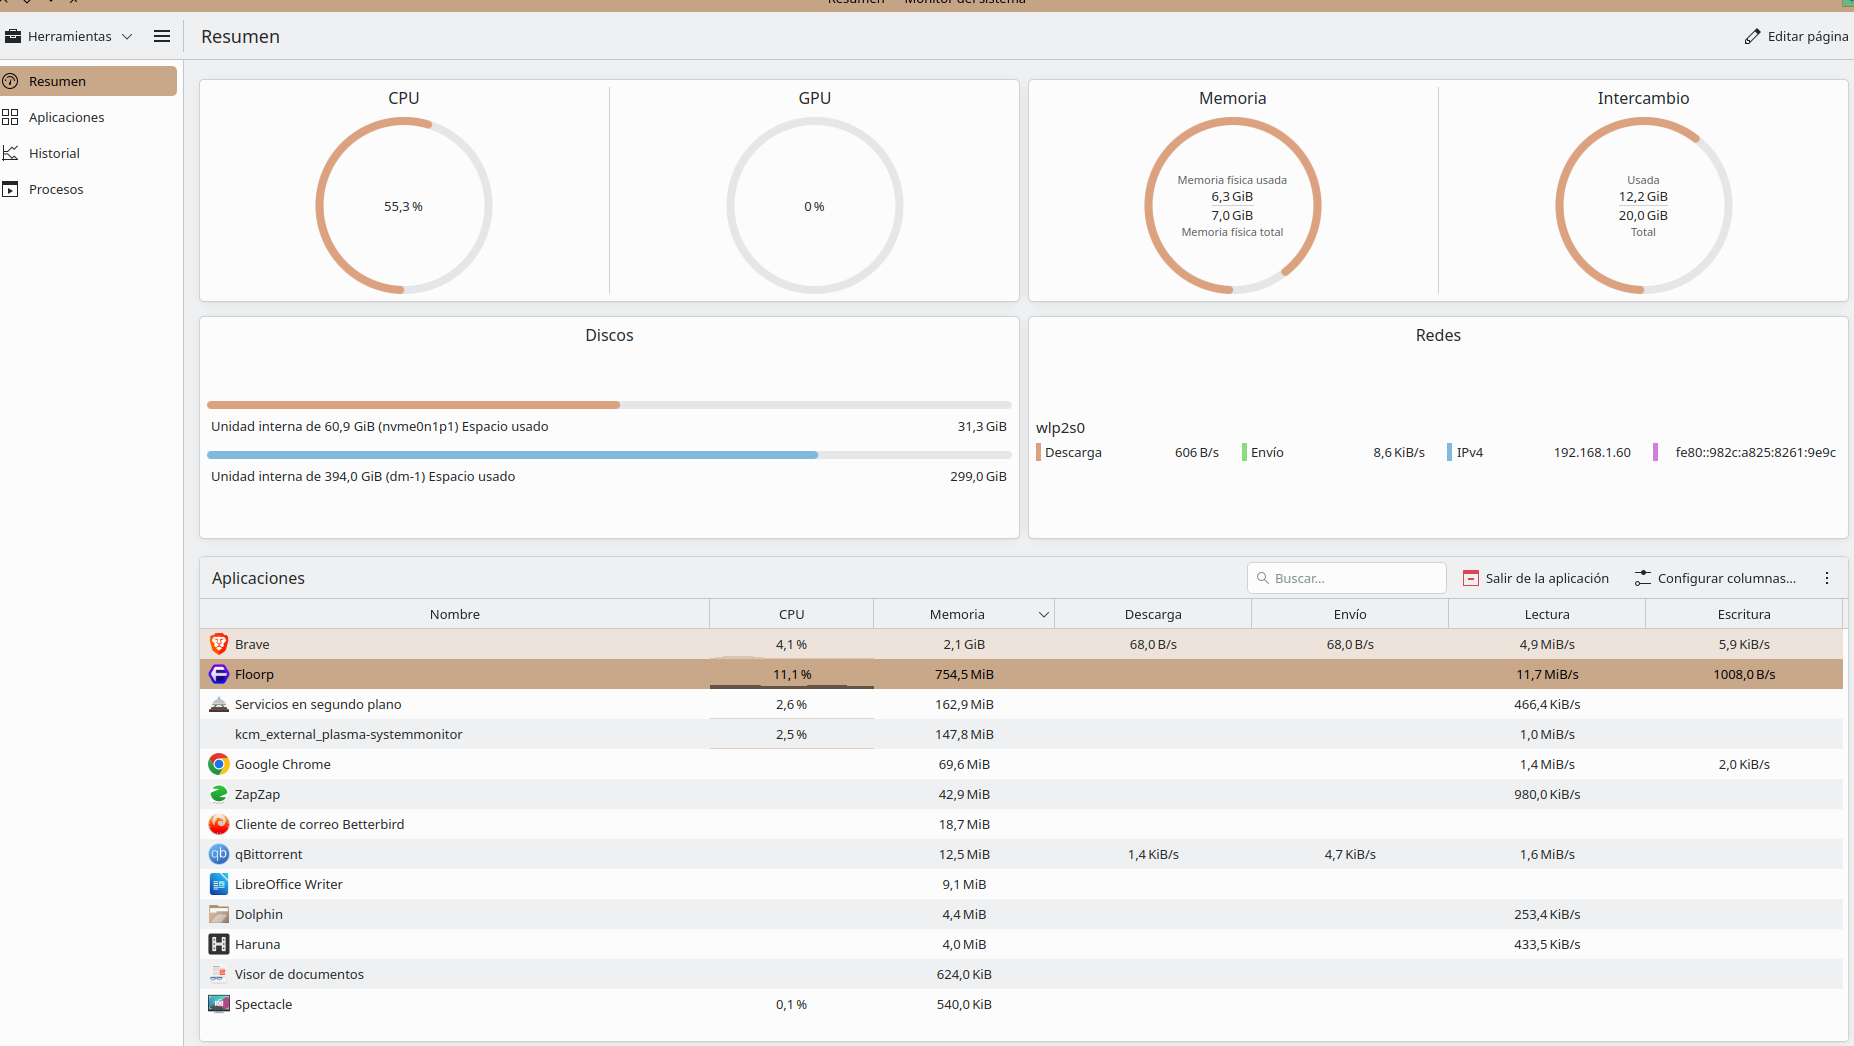Sort by the CPU column header
Screen dimensions: 1854x1046
tap(791, 614)
